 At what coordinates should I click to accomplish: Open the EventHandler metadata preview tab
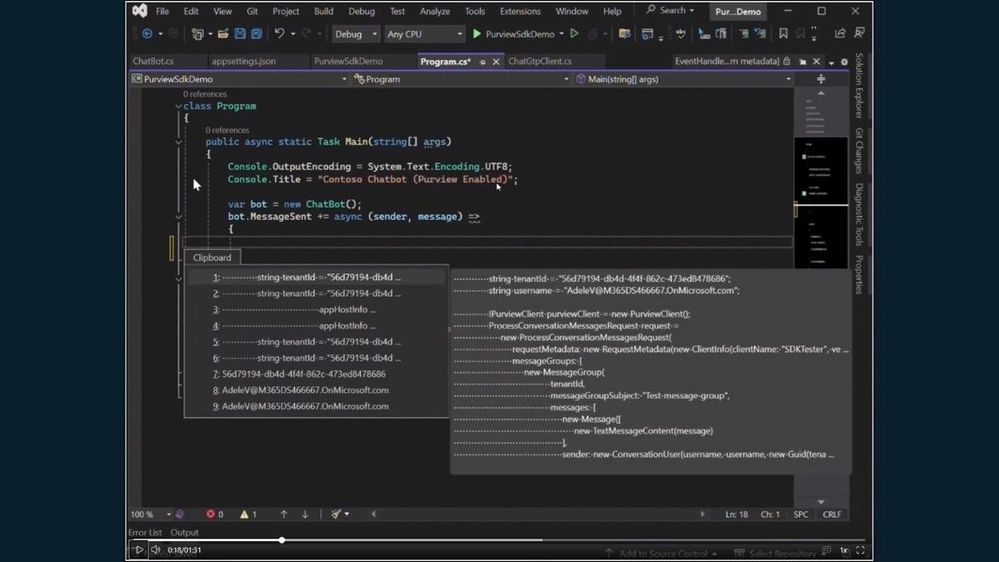coord(727,61)
